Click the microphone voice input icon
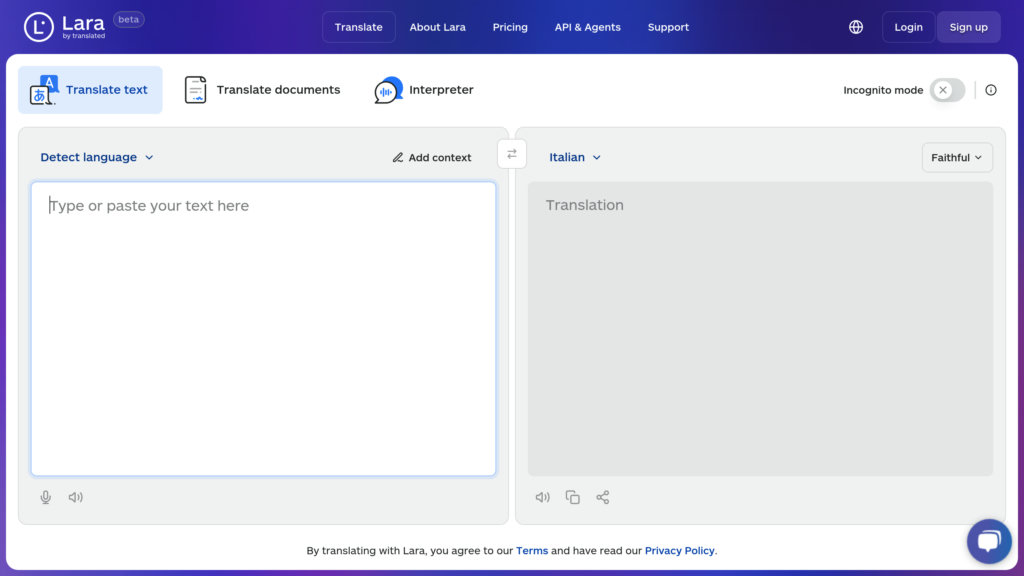 46,497
